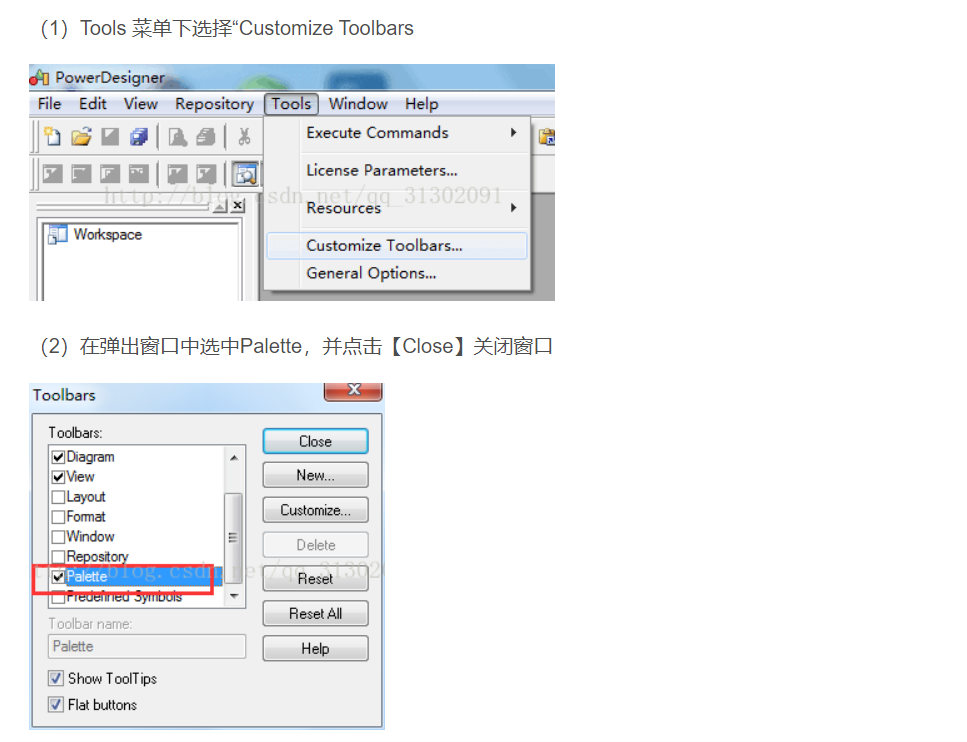Click the Print toolbar icon
This screenshot has height=742, width=967.
click(206, 136)
